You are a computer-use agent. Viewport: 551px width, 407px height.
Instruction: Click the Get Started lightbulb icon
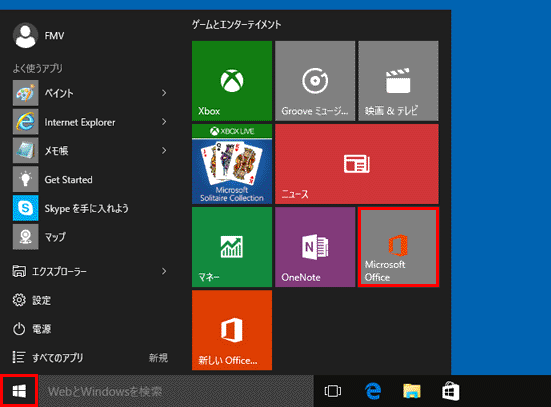26,179
